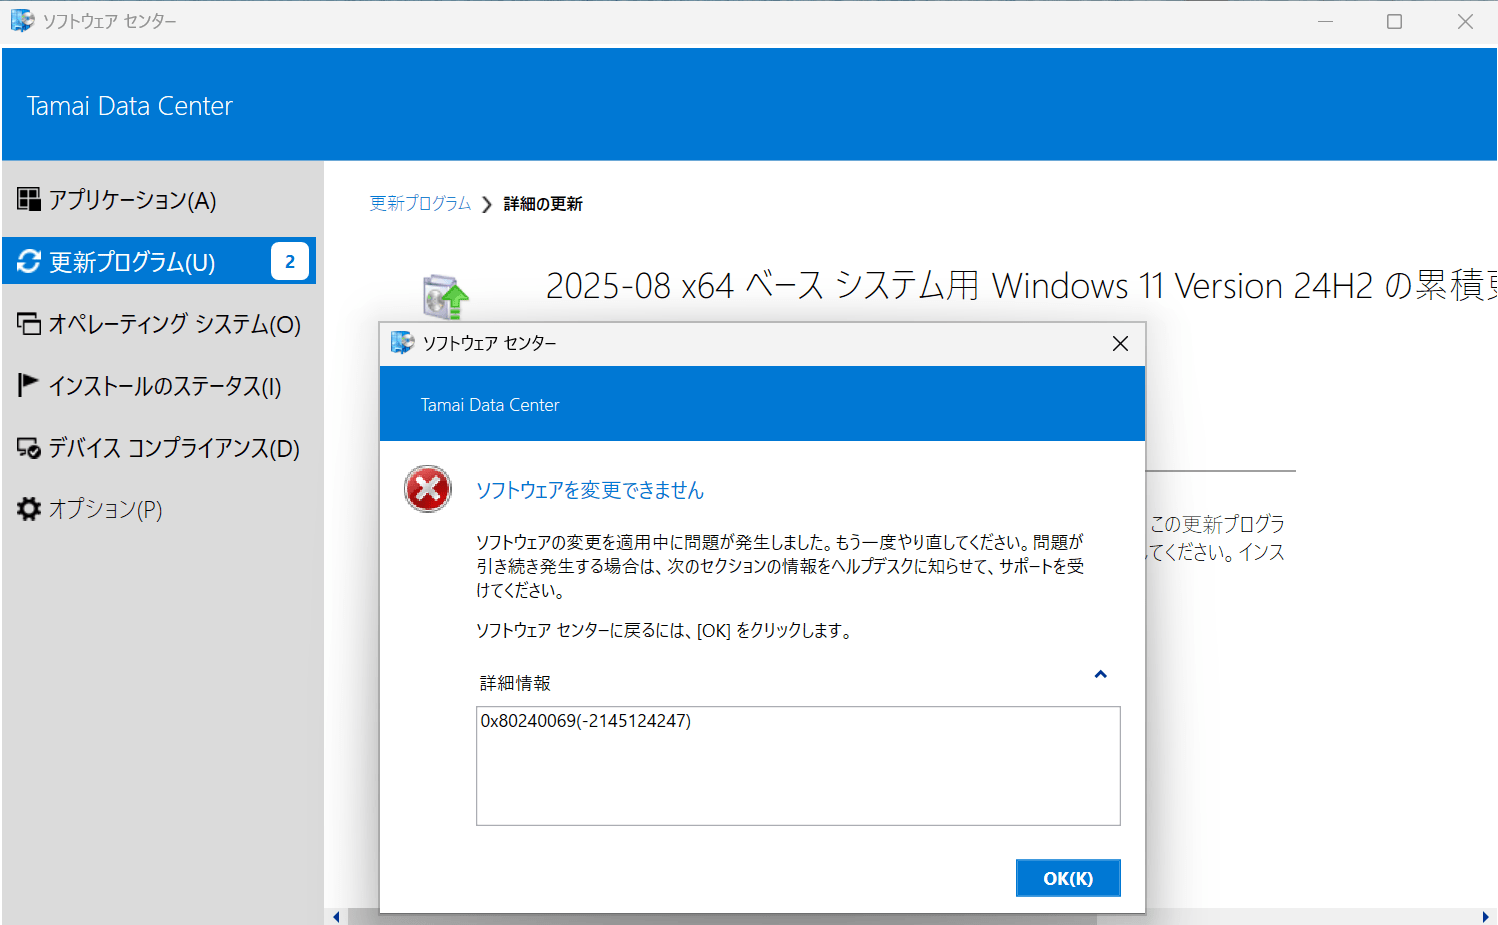
Task: Select the 詳細の更新 breadcrumb item
Action: (543, 203)
